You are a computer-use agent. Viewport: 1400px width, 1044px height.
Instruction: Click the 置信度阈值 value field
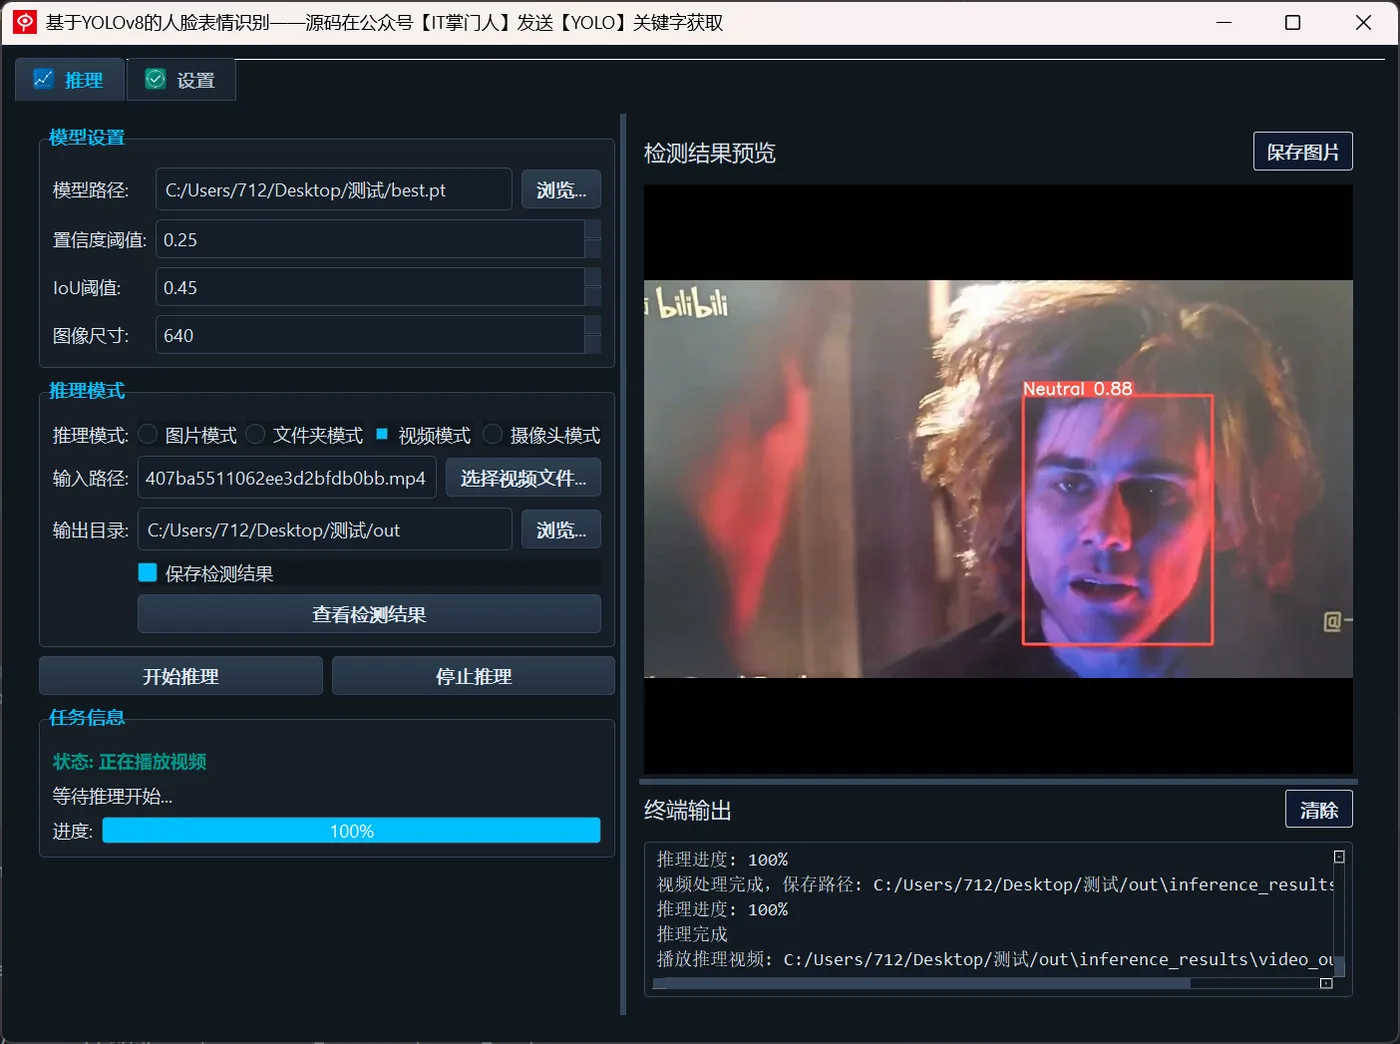tap(370, 240)
